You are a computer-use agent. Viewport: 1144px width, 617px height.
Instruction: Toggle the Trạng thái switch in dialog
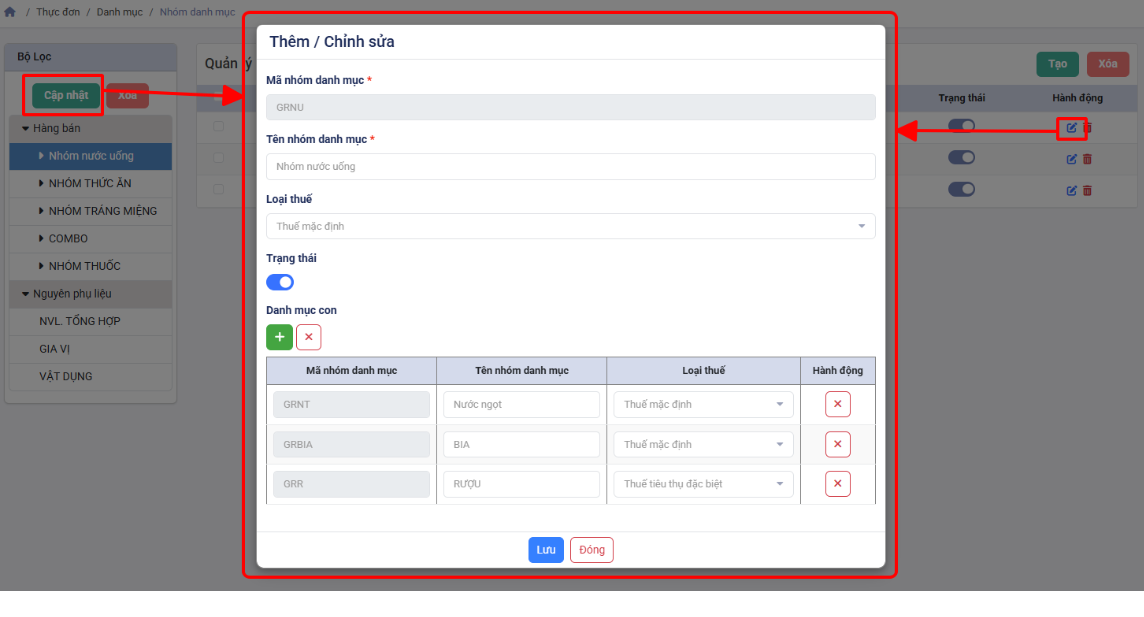pos(280,282)
